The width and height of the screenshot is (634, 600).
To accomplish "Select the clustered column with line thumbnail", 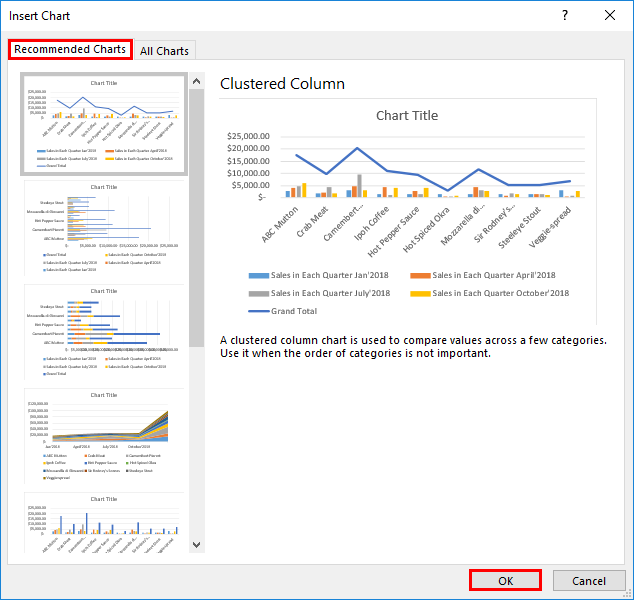I will [104, 124].
